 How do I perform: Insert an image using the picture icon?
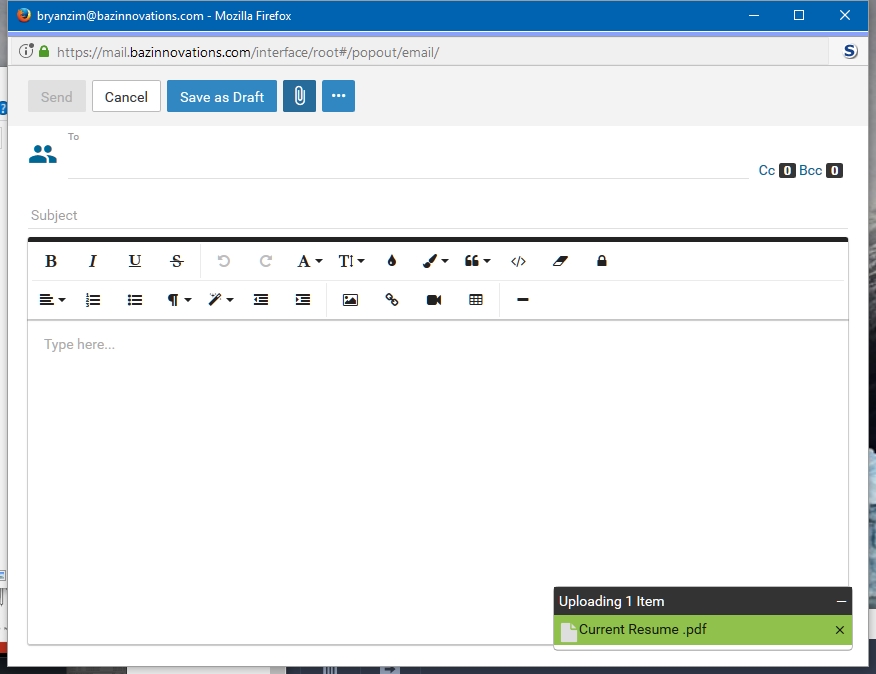350,300
